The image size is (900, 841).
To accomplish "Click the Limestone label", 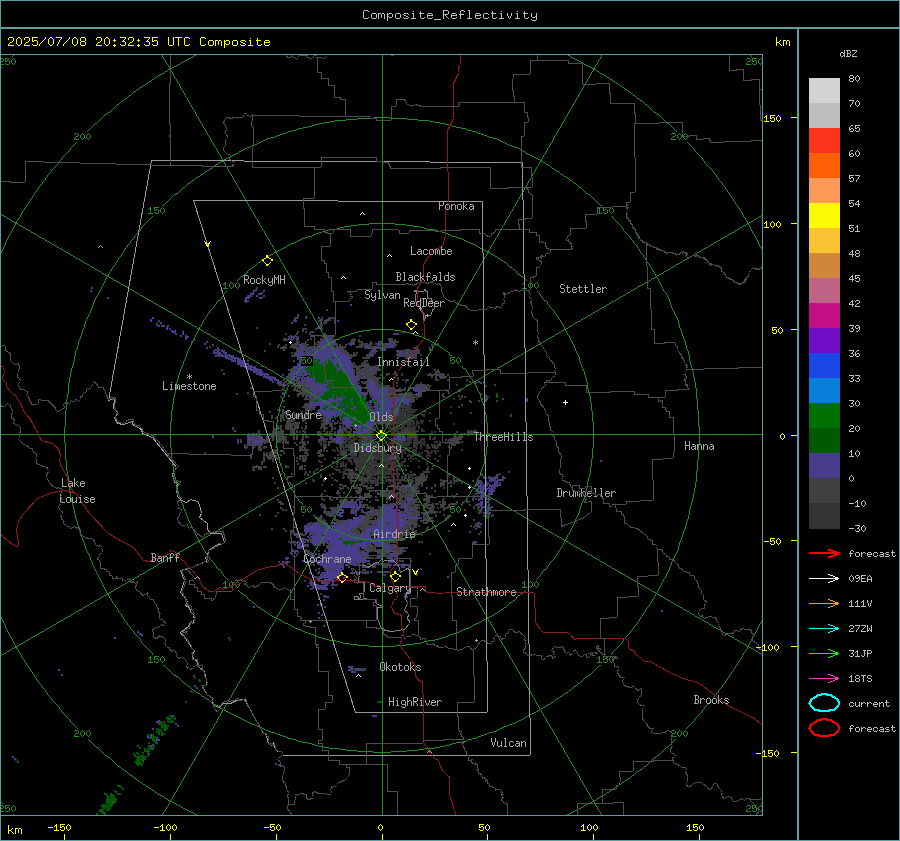I will (x=189, y=386).
